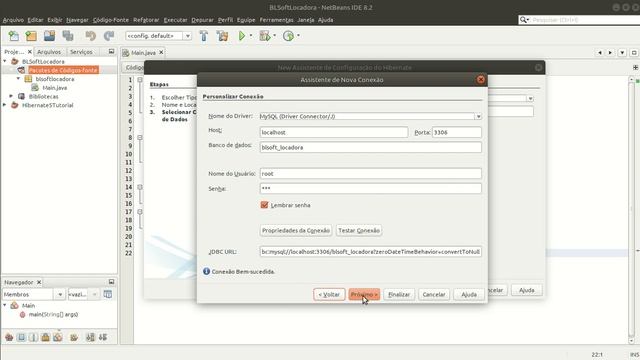Click the Redo toolbar icon
Screen dimensions: 640x360
click(109, 36)
